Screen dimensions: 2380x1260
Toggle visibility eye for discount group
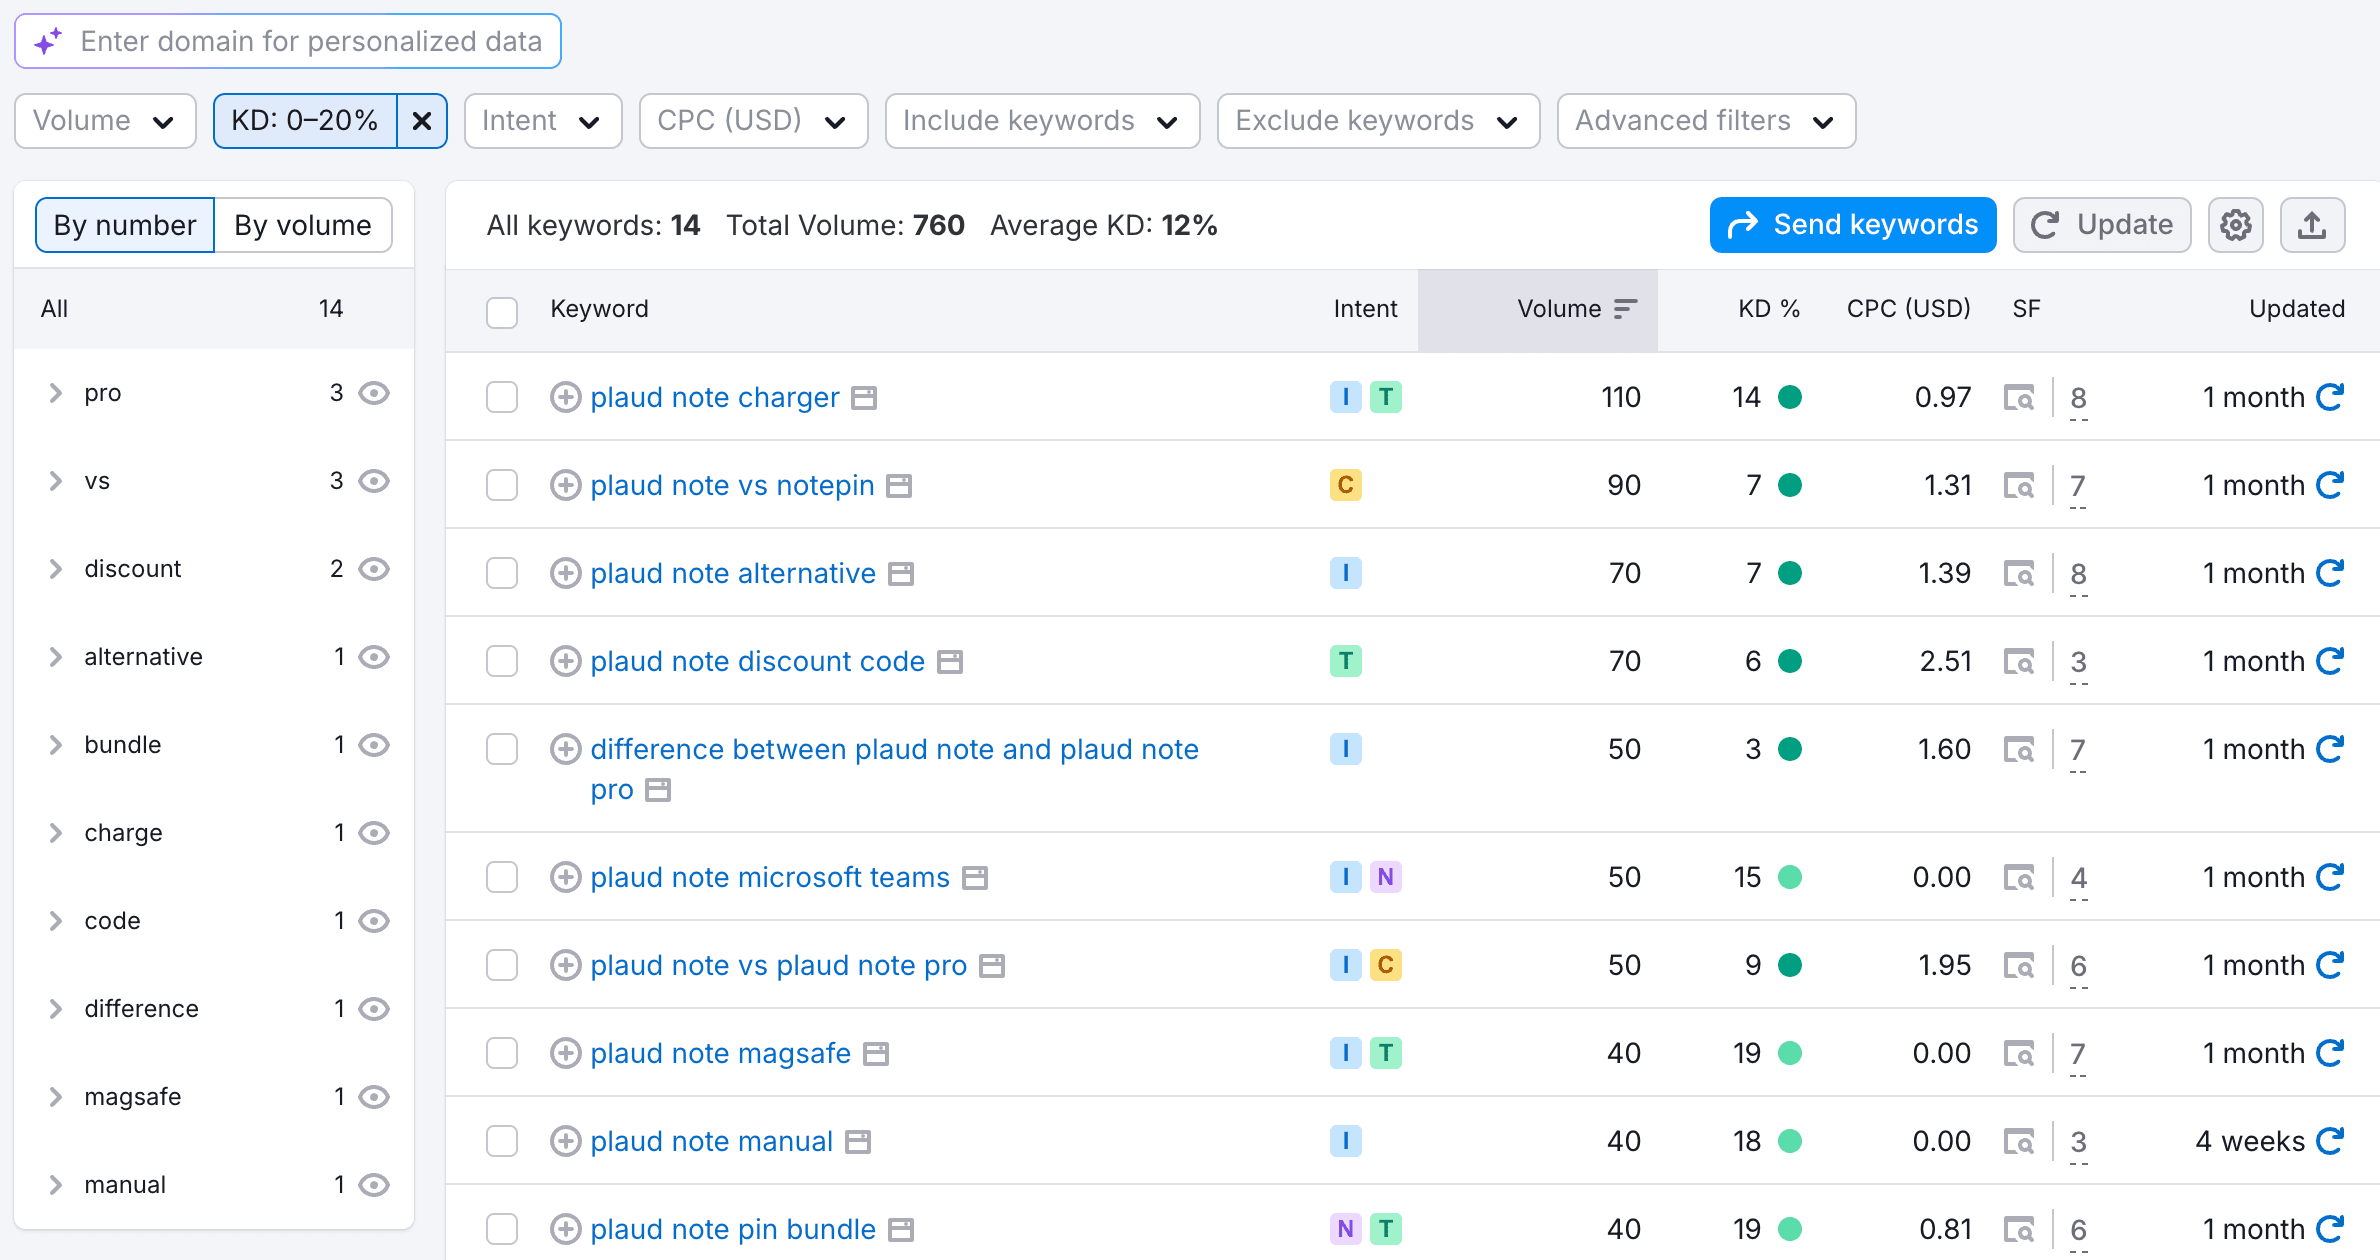(x=374, y=569)
